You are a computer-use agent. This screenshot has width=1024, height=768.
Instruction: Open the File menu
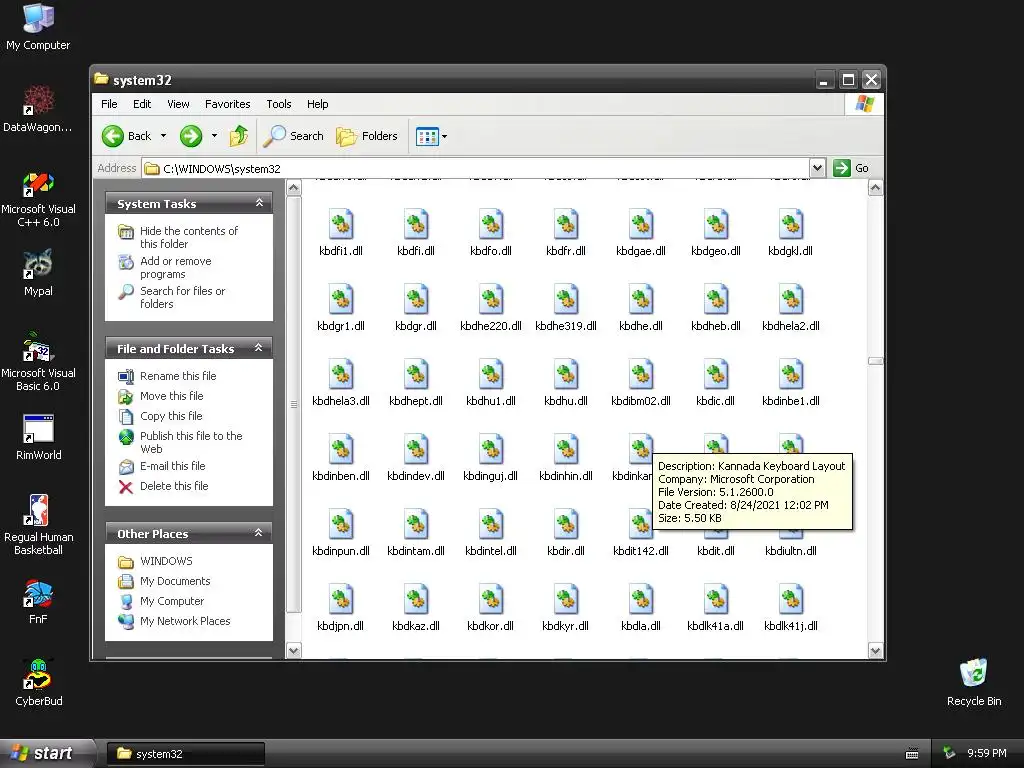click(x=109, y=104)
